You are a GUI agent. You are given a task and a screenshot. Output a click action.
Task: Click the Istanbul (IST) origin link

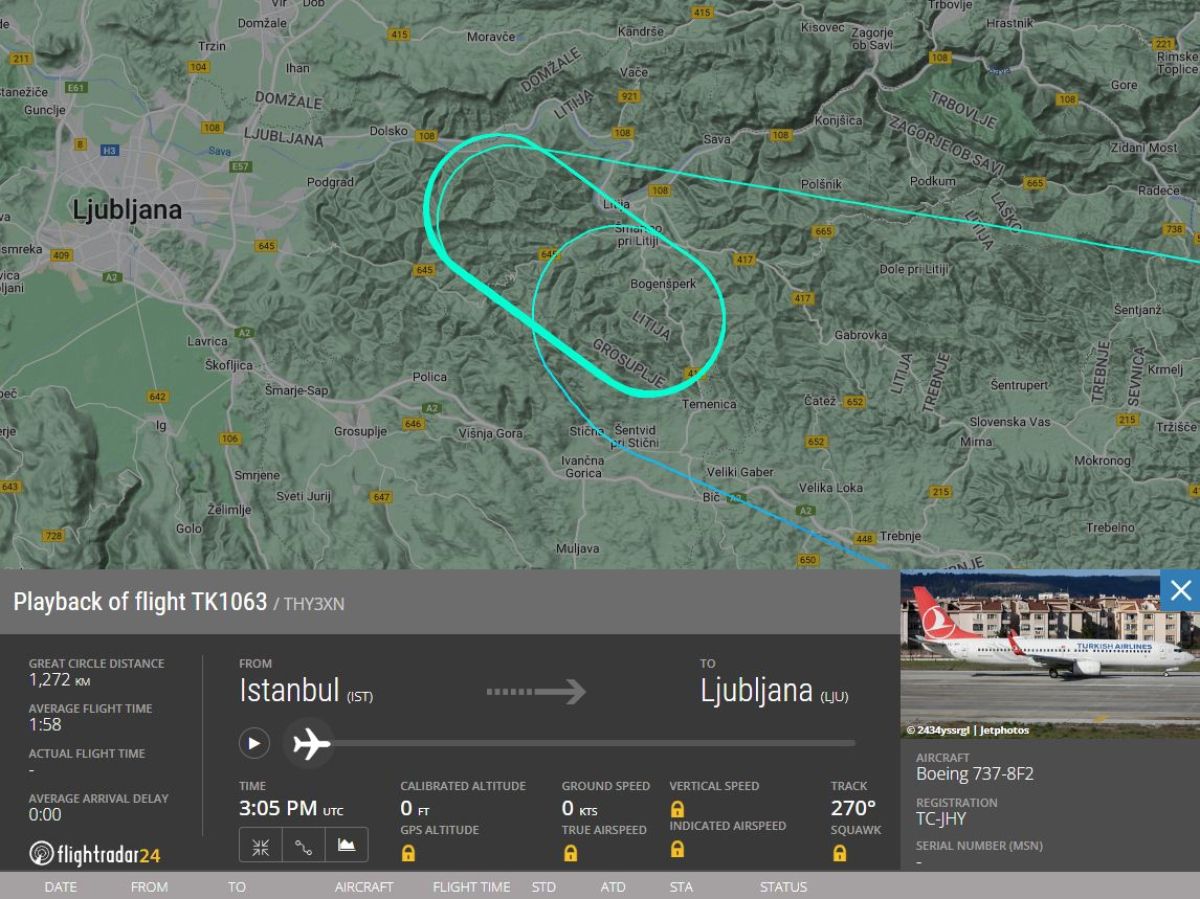point(305,691)
